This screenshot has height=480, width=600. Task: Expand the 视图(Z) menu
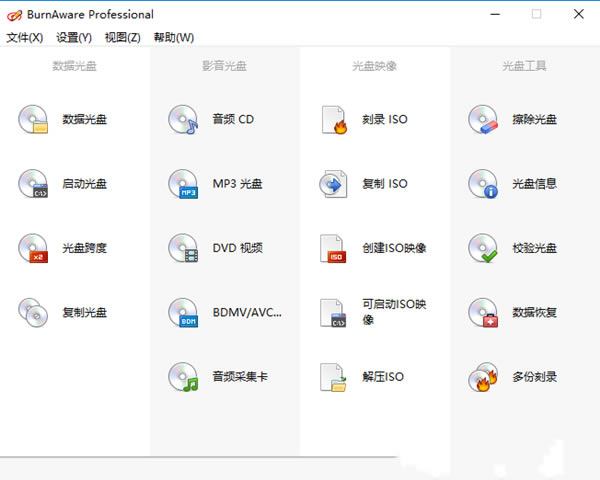click(x=122, y=37)
